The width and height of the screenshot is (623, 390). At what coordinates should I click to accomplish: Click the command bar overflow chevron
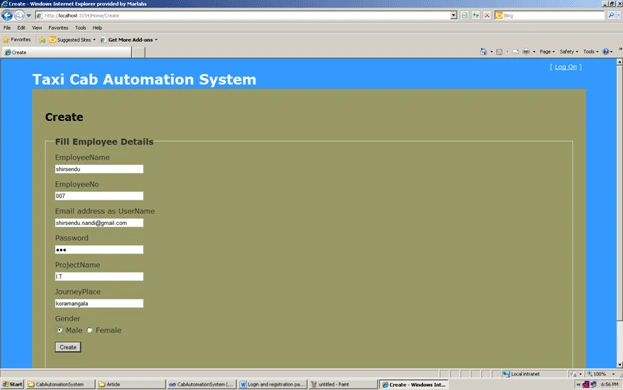pos(620,49)
